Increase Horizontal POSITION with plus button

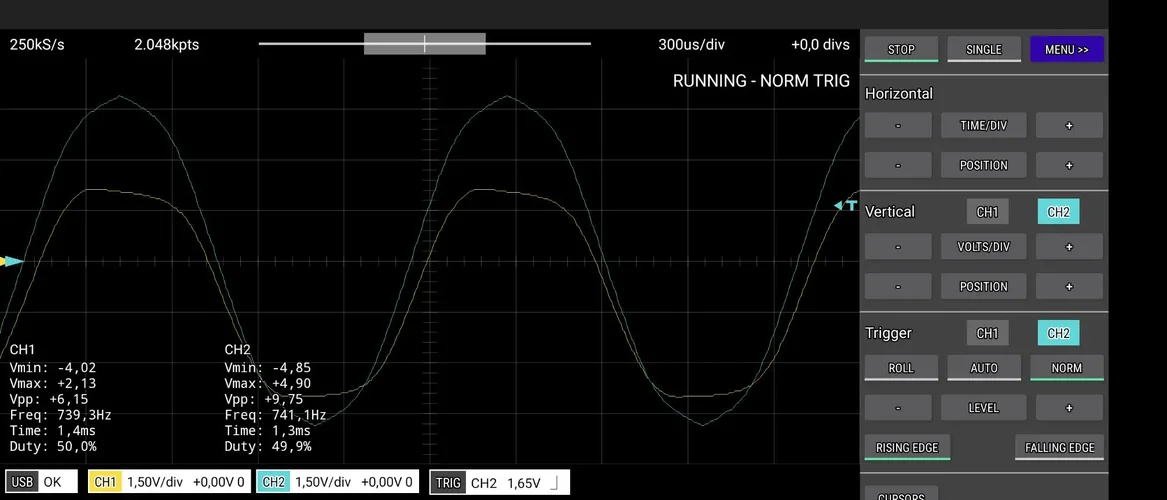[x=1070, y=165]
